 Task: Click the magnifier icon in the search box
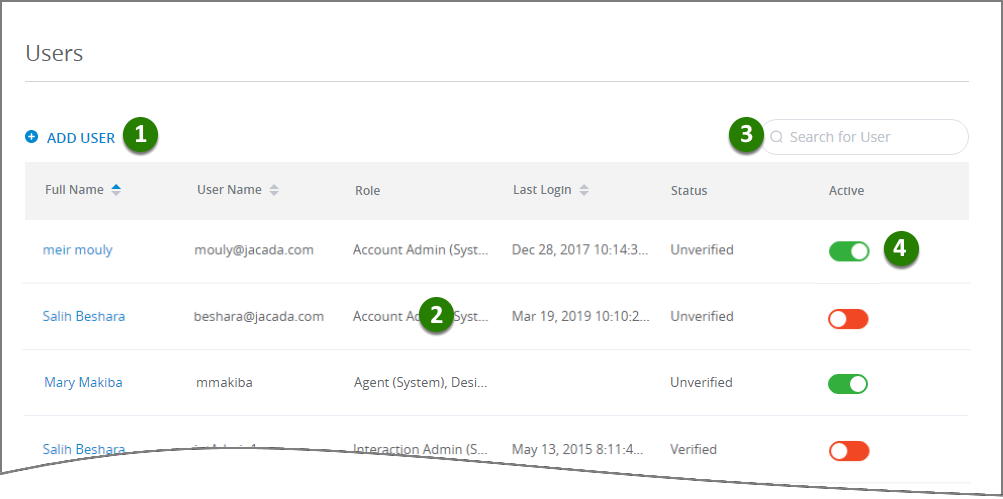tap(777, 137)
